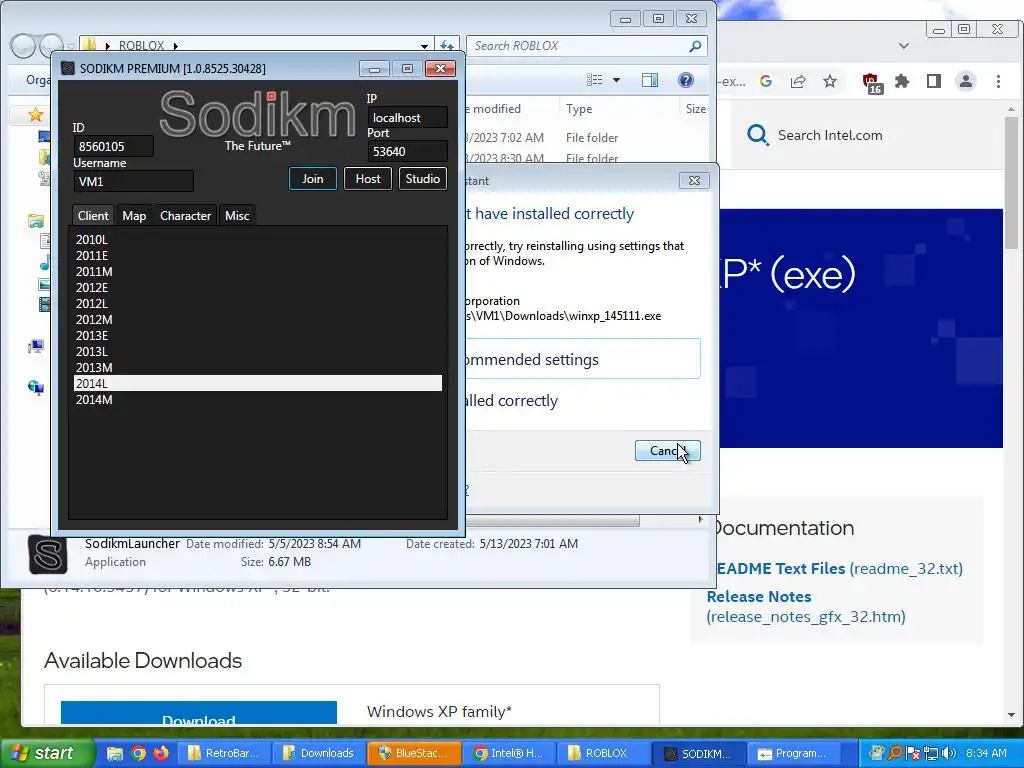Viewport: 1024px width, 768px height.
Task: Change the Explorer view with the view icon
Action: click(x=595, y=80)
